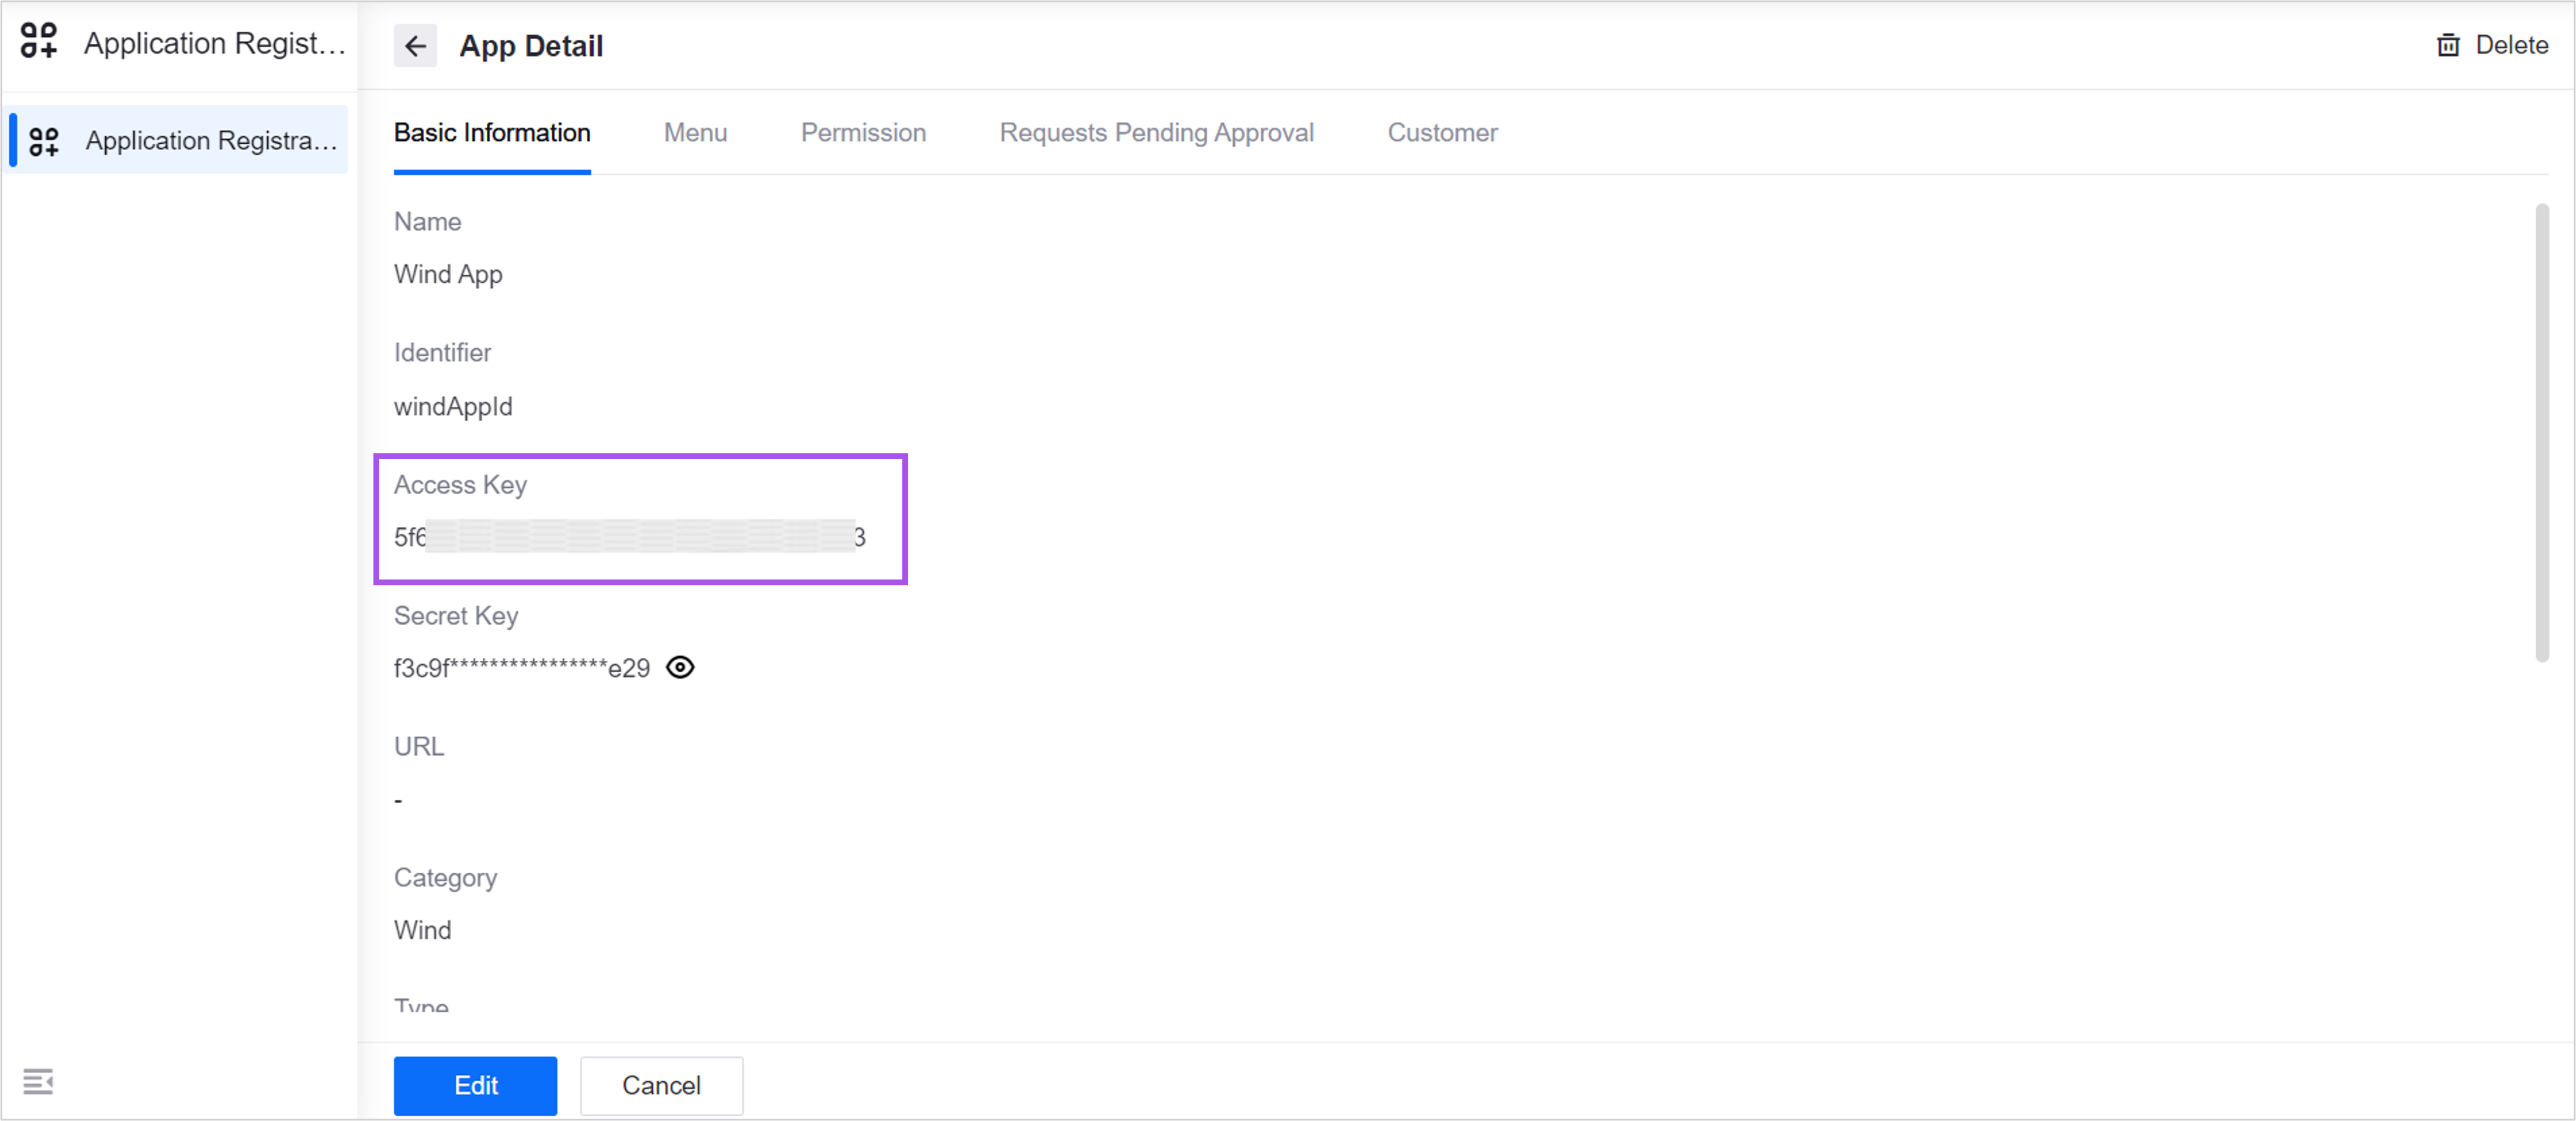This screenshot has width=2576, height=1121.
Task: Go to the Requests Pending Approval tab
Action: pyautogui.click(x=1156, y=133)
